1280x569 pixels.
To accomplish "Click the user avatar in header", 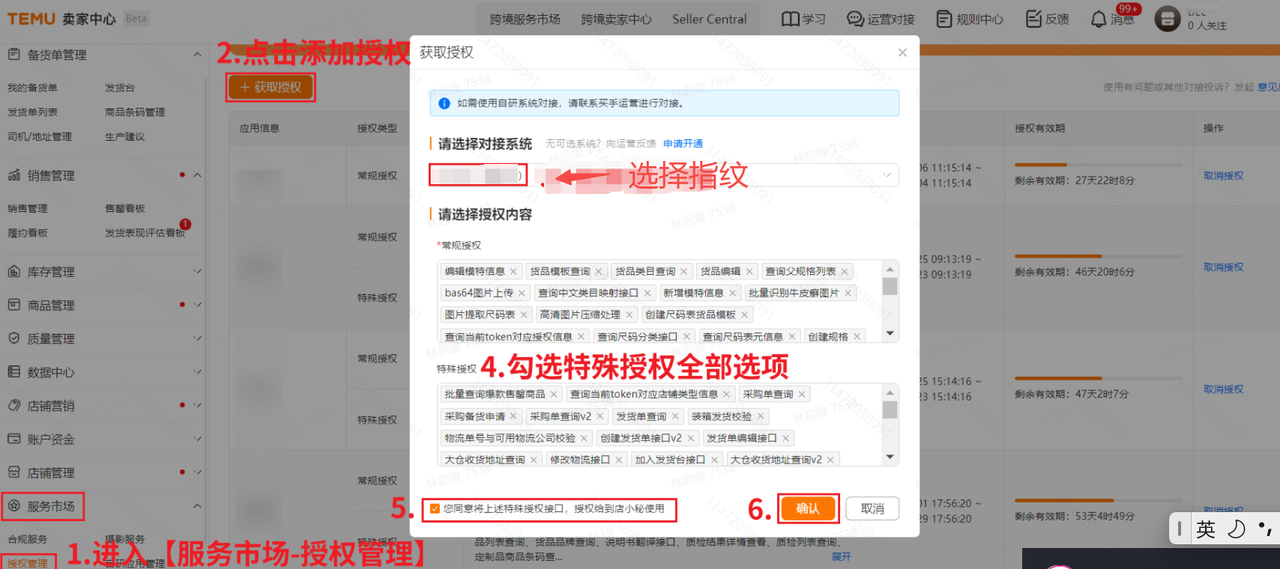I will coord(1167,19).
